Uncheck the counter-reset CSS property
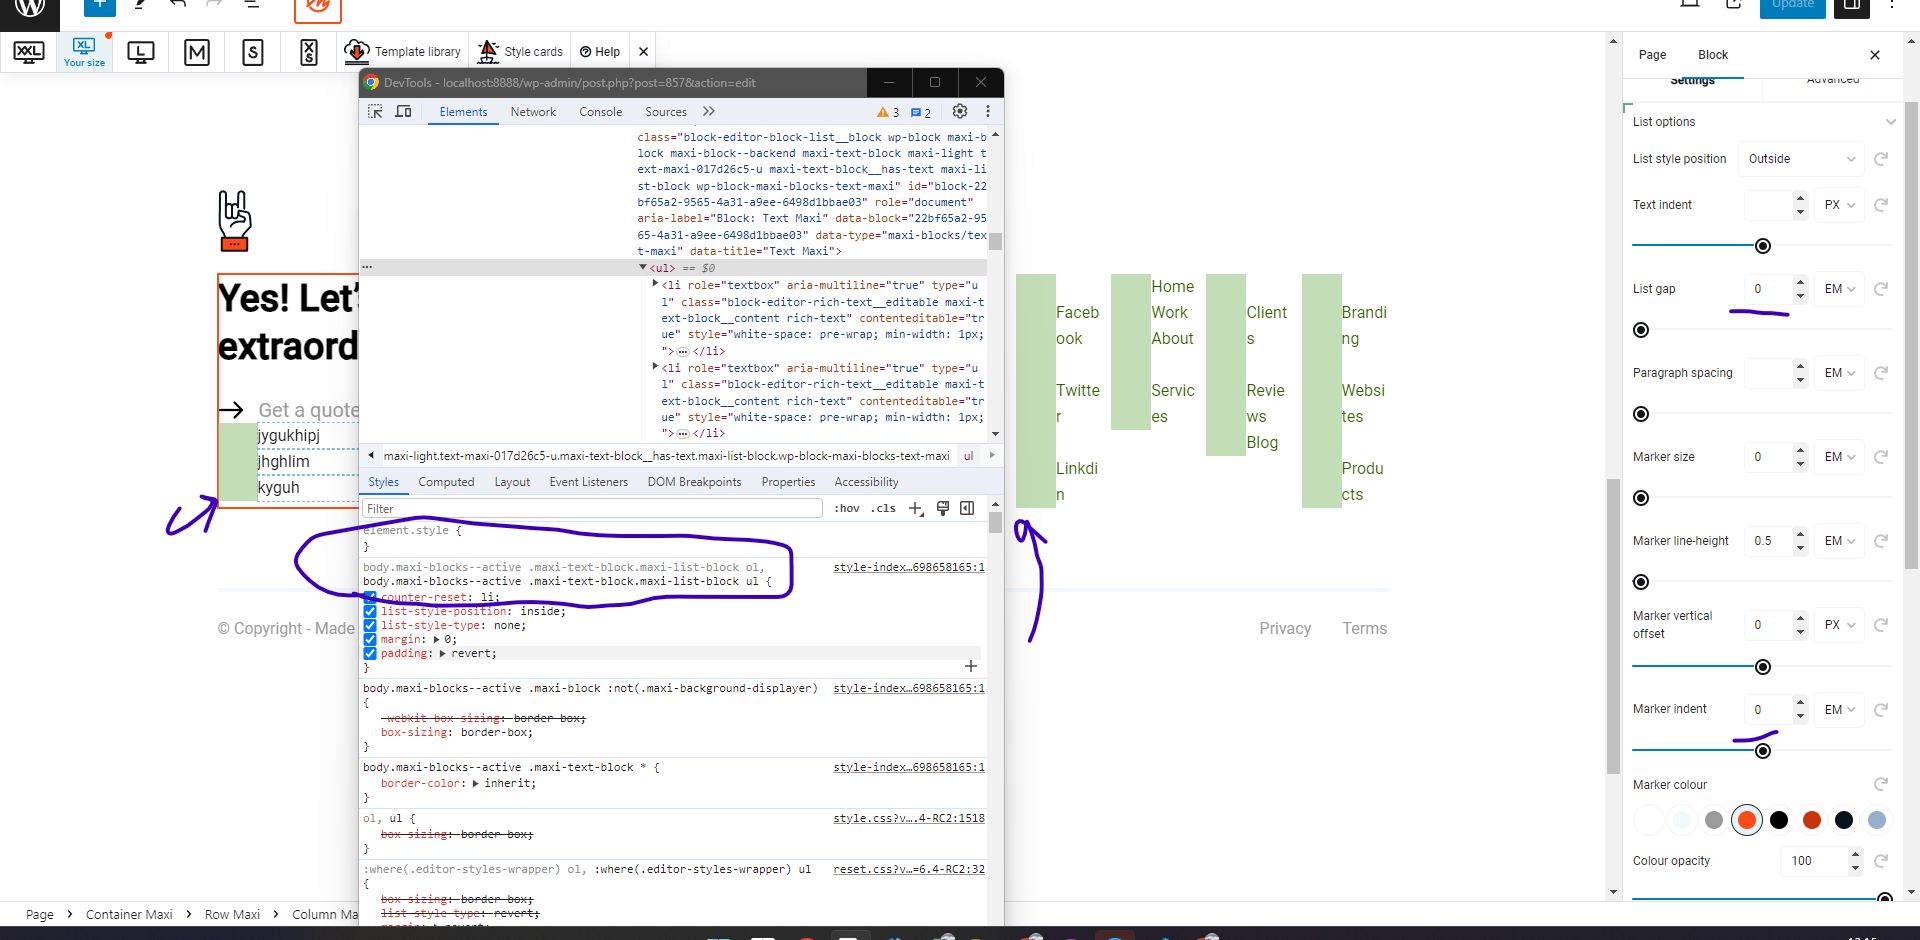The image size is (1920, 940). tap(371, 597)
